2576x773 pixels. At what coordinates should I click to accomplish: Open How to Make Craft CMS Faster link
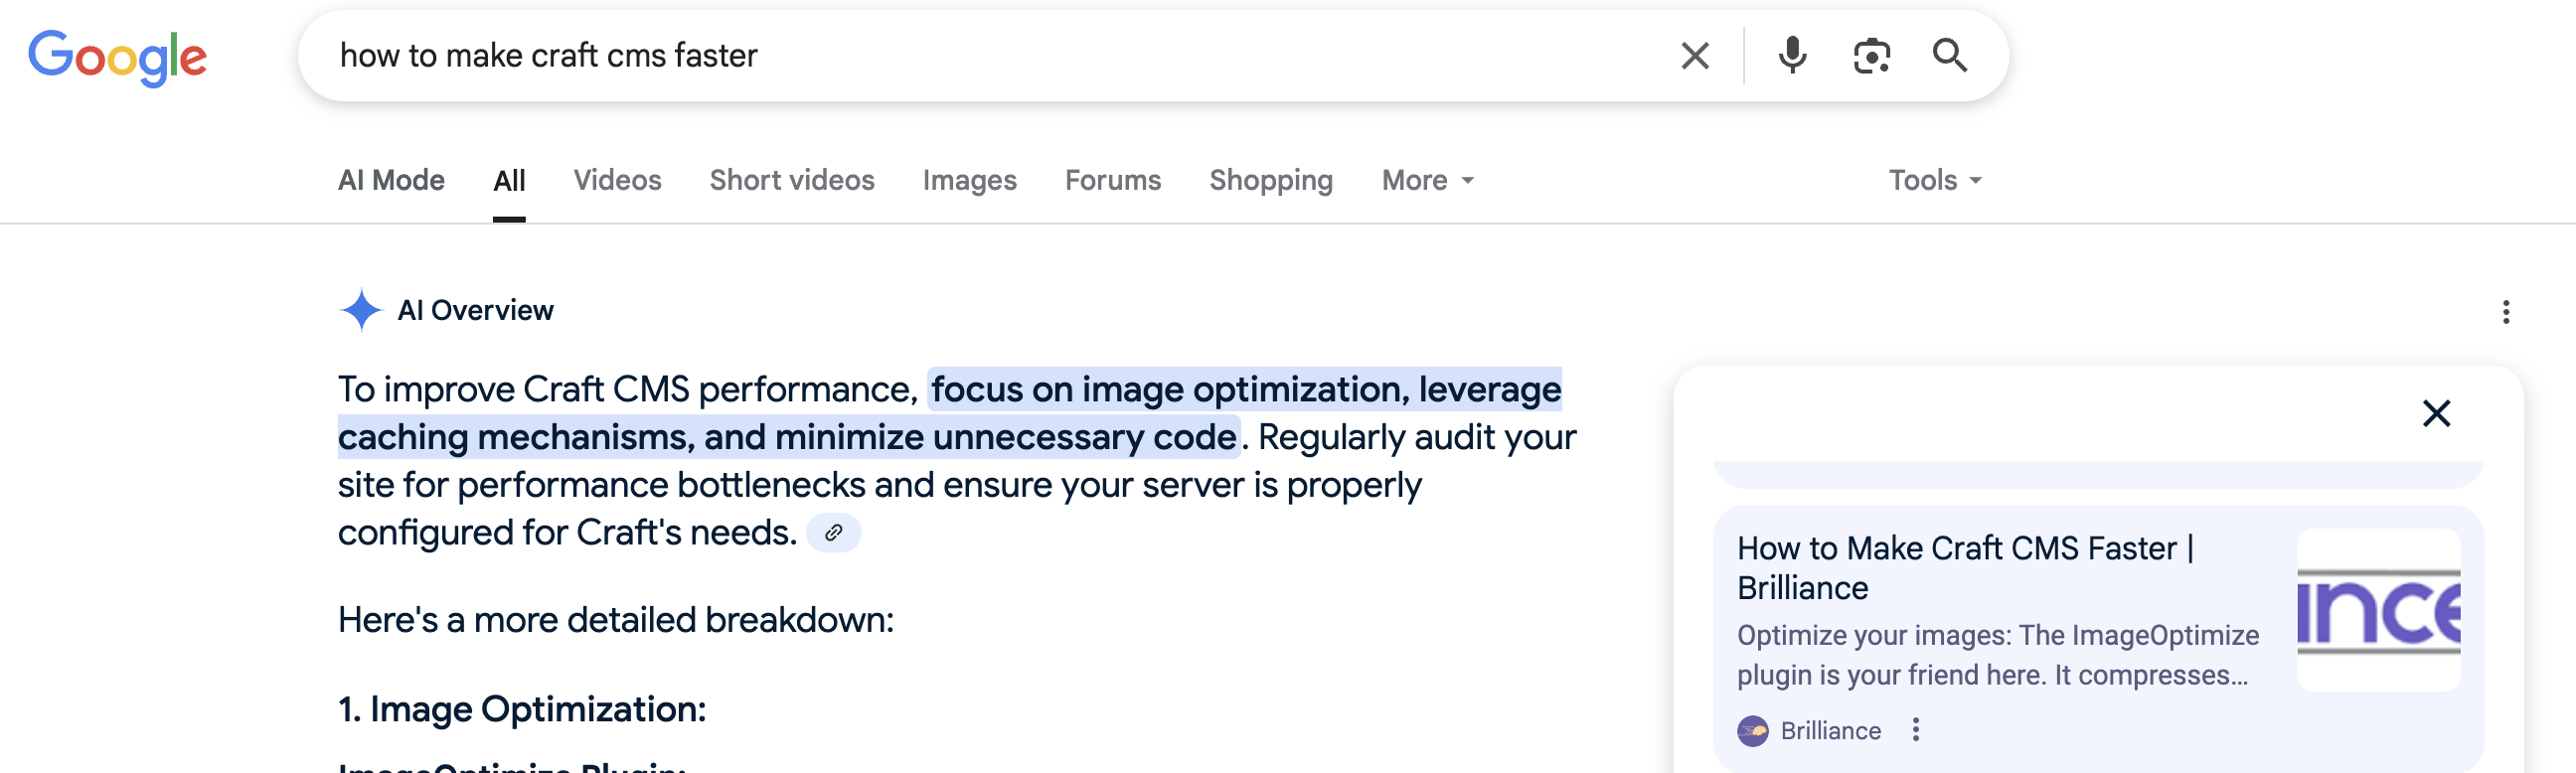pyautogui.click(x=1965, y=568)
